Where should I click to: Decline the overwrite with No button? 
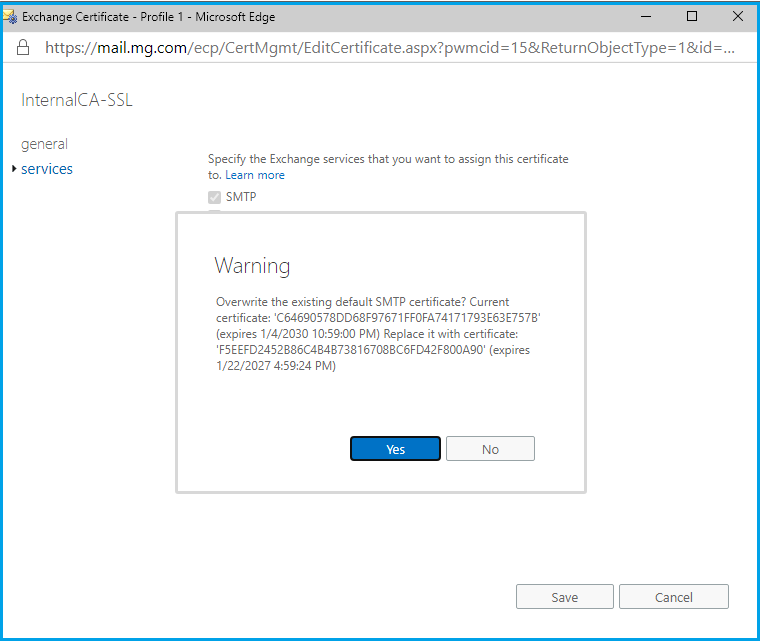[490, 449]
